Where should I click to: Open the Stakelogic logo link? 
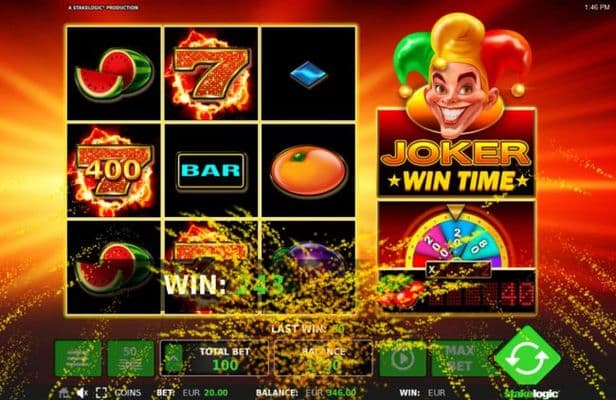coord(531,393)
